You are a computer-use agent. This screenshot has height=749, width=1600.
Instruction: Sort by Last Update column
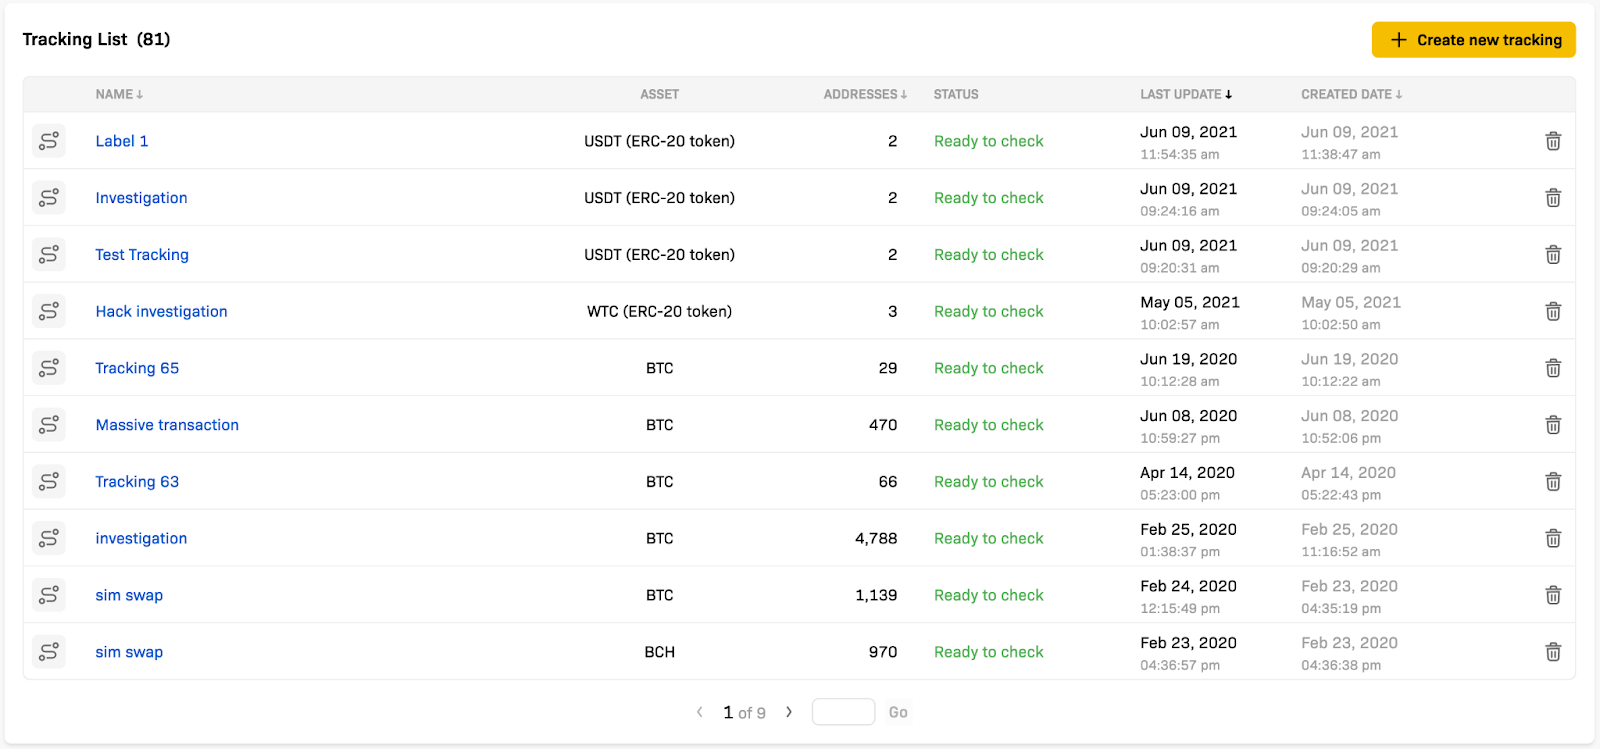1186,94
